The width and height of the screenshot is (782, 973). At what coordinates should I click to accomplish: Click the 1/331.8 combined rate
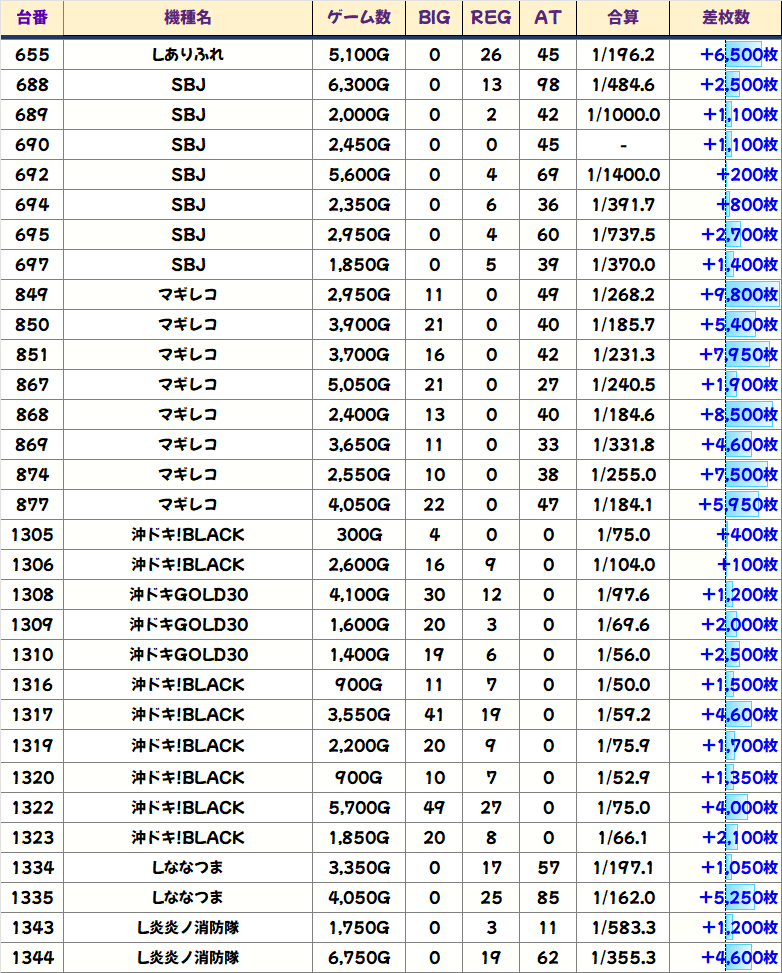[x=623, y=445]
